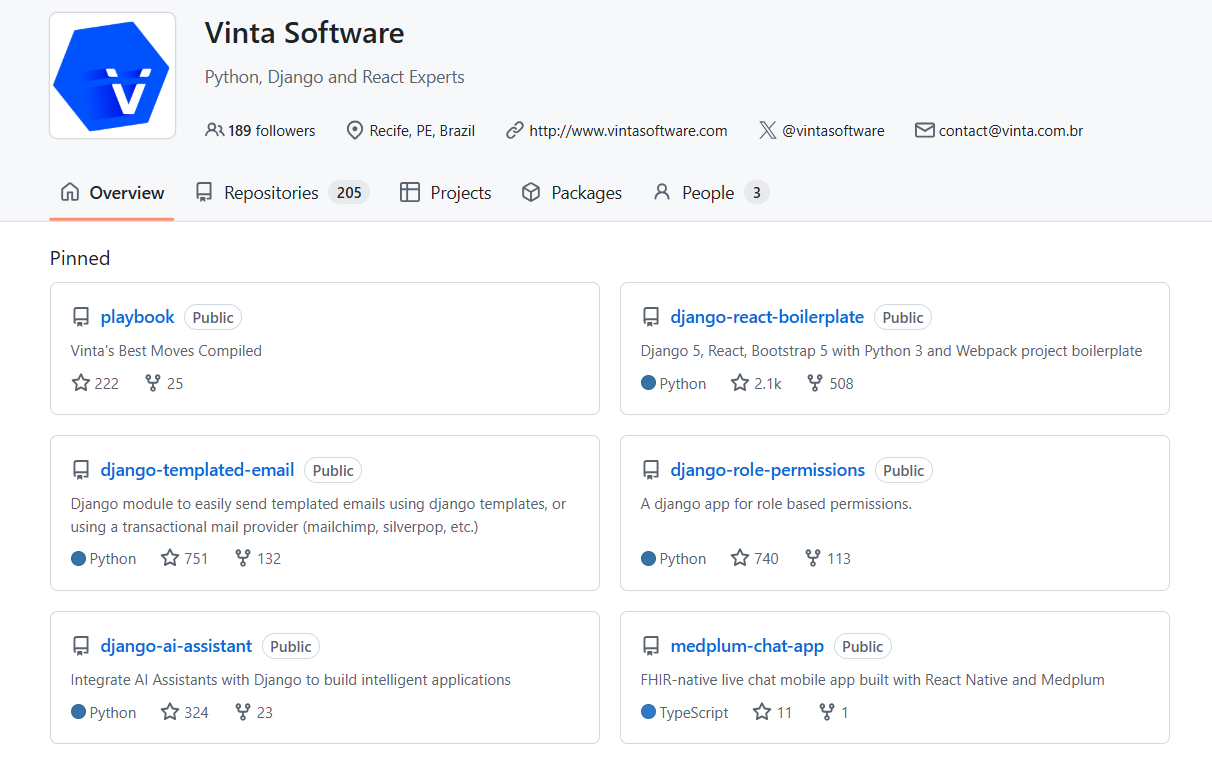The width and height of the screenshot is (1212, 767).
Task: Open the django-ai-assistant repository
Action: 176,646
